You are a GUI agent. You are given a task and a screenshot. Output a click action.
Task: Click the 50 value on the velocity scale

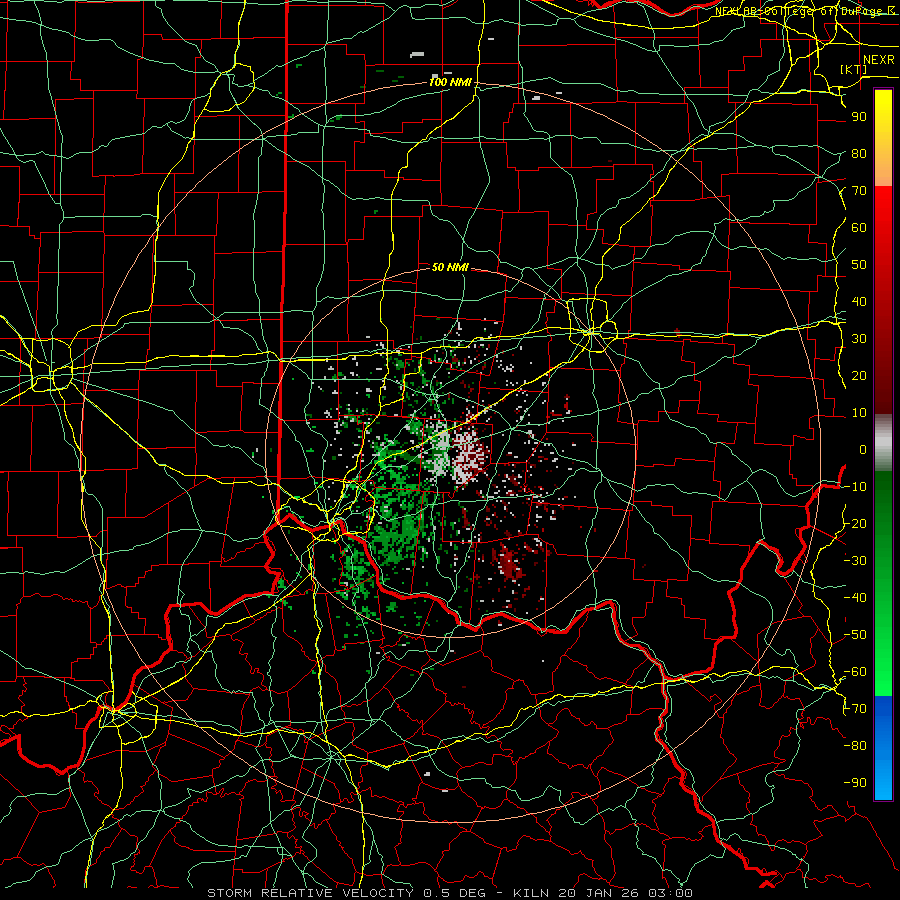click(859, 265)
